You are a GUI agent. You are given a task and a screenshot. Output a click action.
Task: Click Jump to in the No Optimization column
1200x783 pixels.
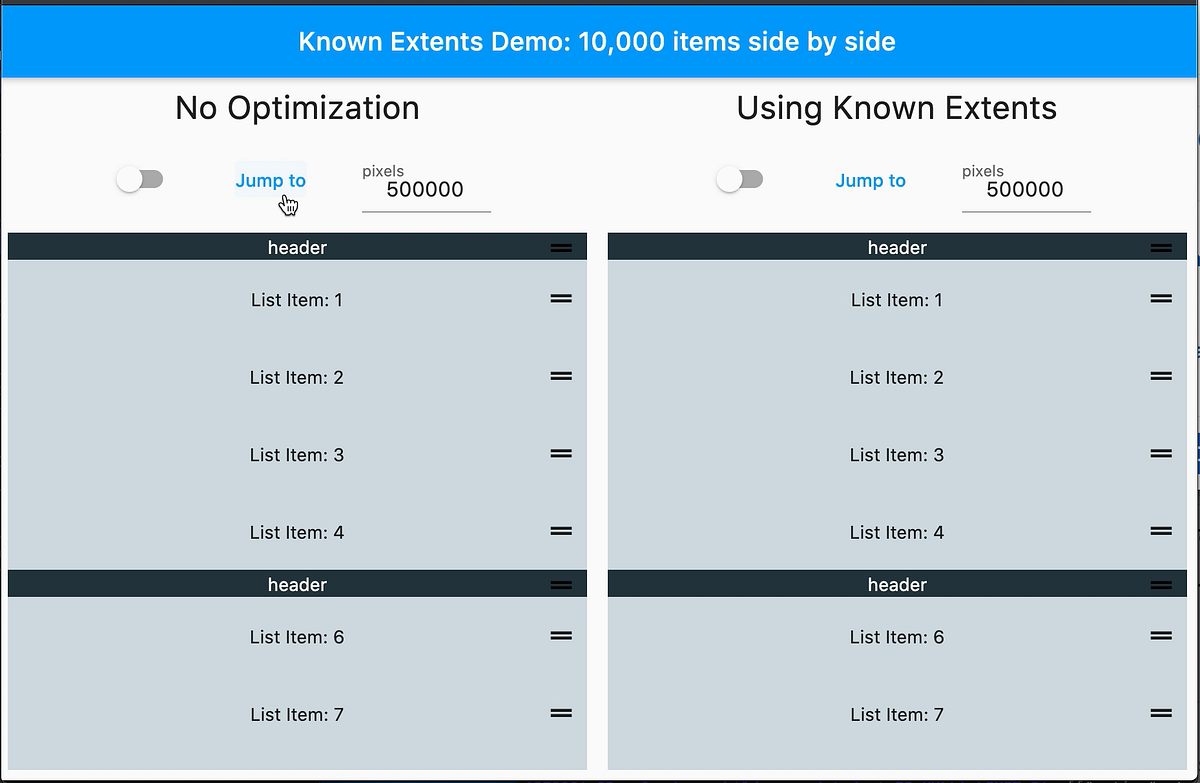(270, 180)
